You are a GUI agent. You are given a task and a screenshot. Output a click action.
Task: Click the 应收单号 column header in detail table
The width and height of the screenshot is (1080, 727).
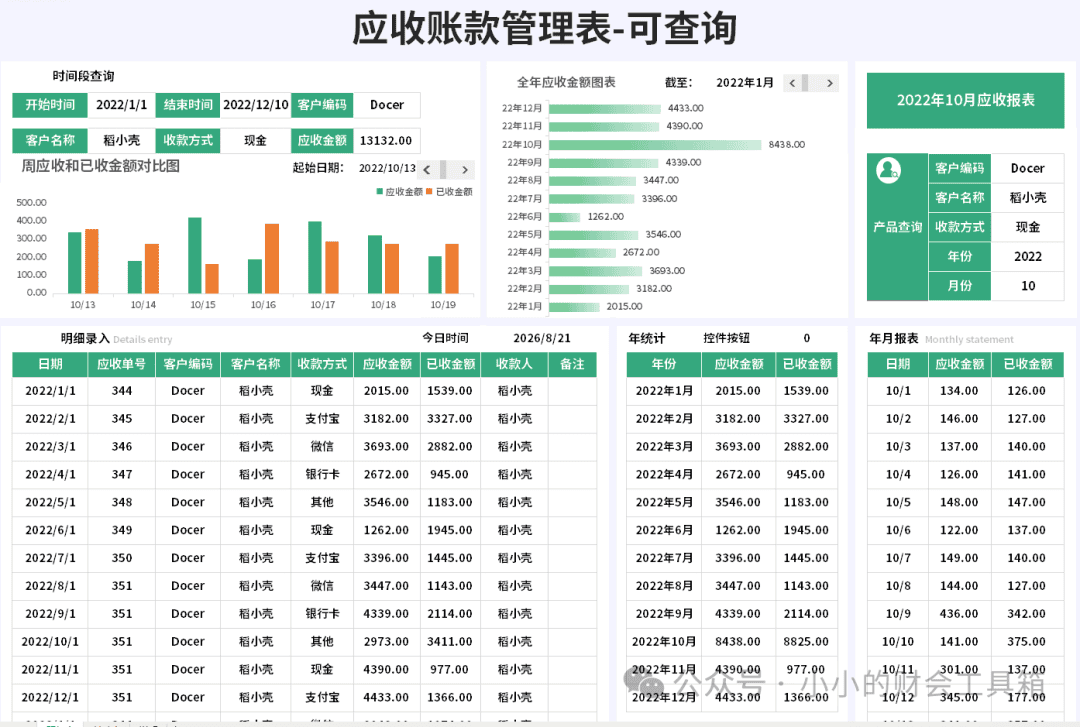coord(121,364)
